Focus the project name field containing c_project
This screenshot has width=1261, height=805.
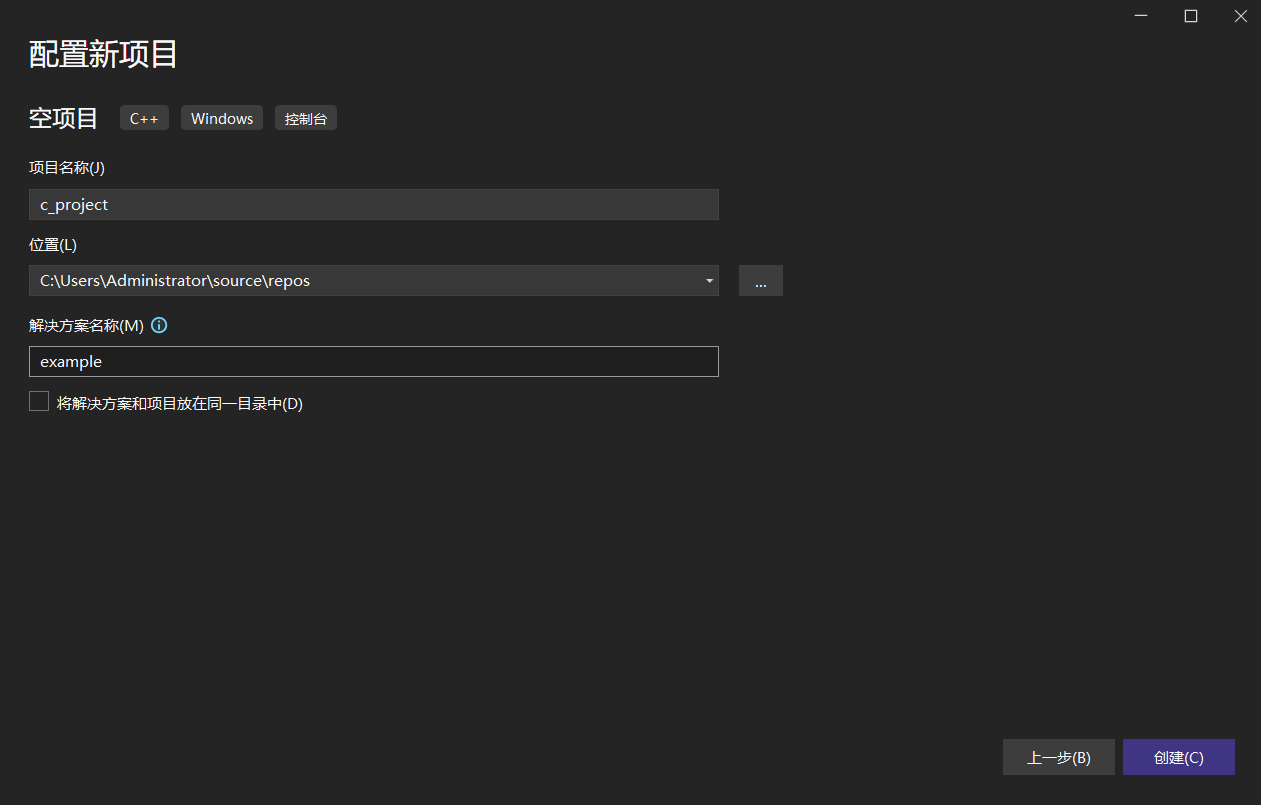[x=373, y=205]
